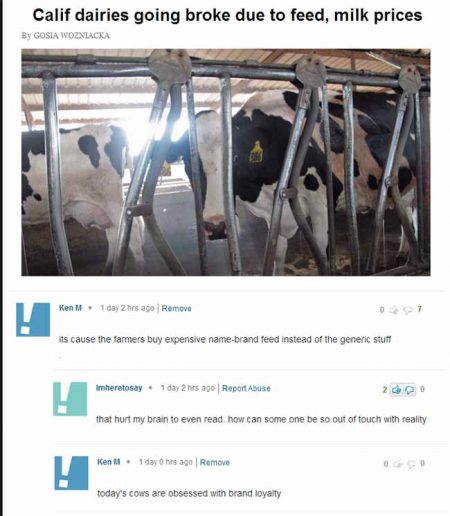450x516 pixels.
Task: Open Ken M's avatar on the last reply
Action: click(x=71, y=473)
